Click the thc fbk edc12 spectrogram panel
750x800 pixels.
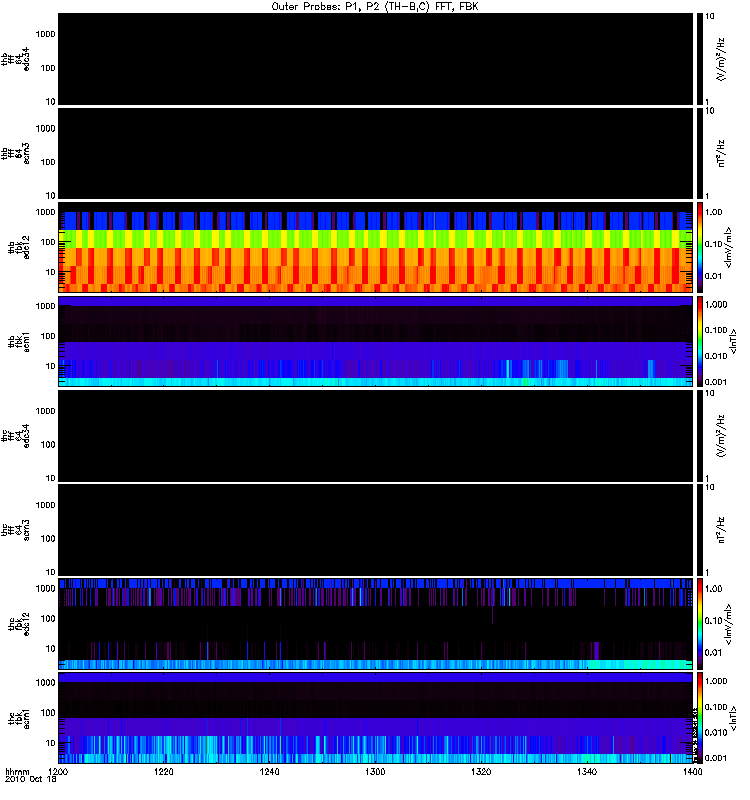[376, 623]
